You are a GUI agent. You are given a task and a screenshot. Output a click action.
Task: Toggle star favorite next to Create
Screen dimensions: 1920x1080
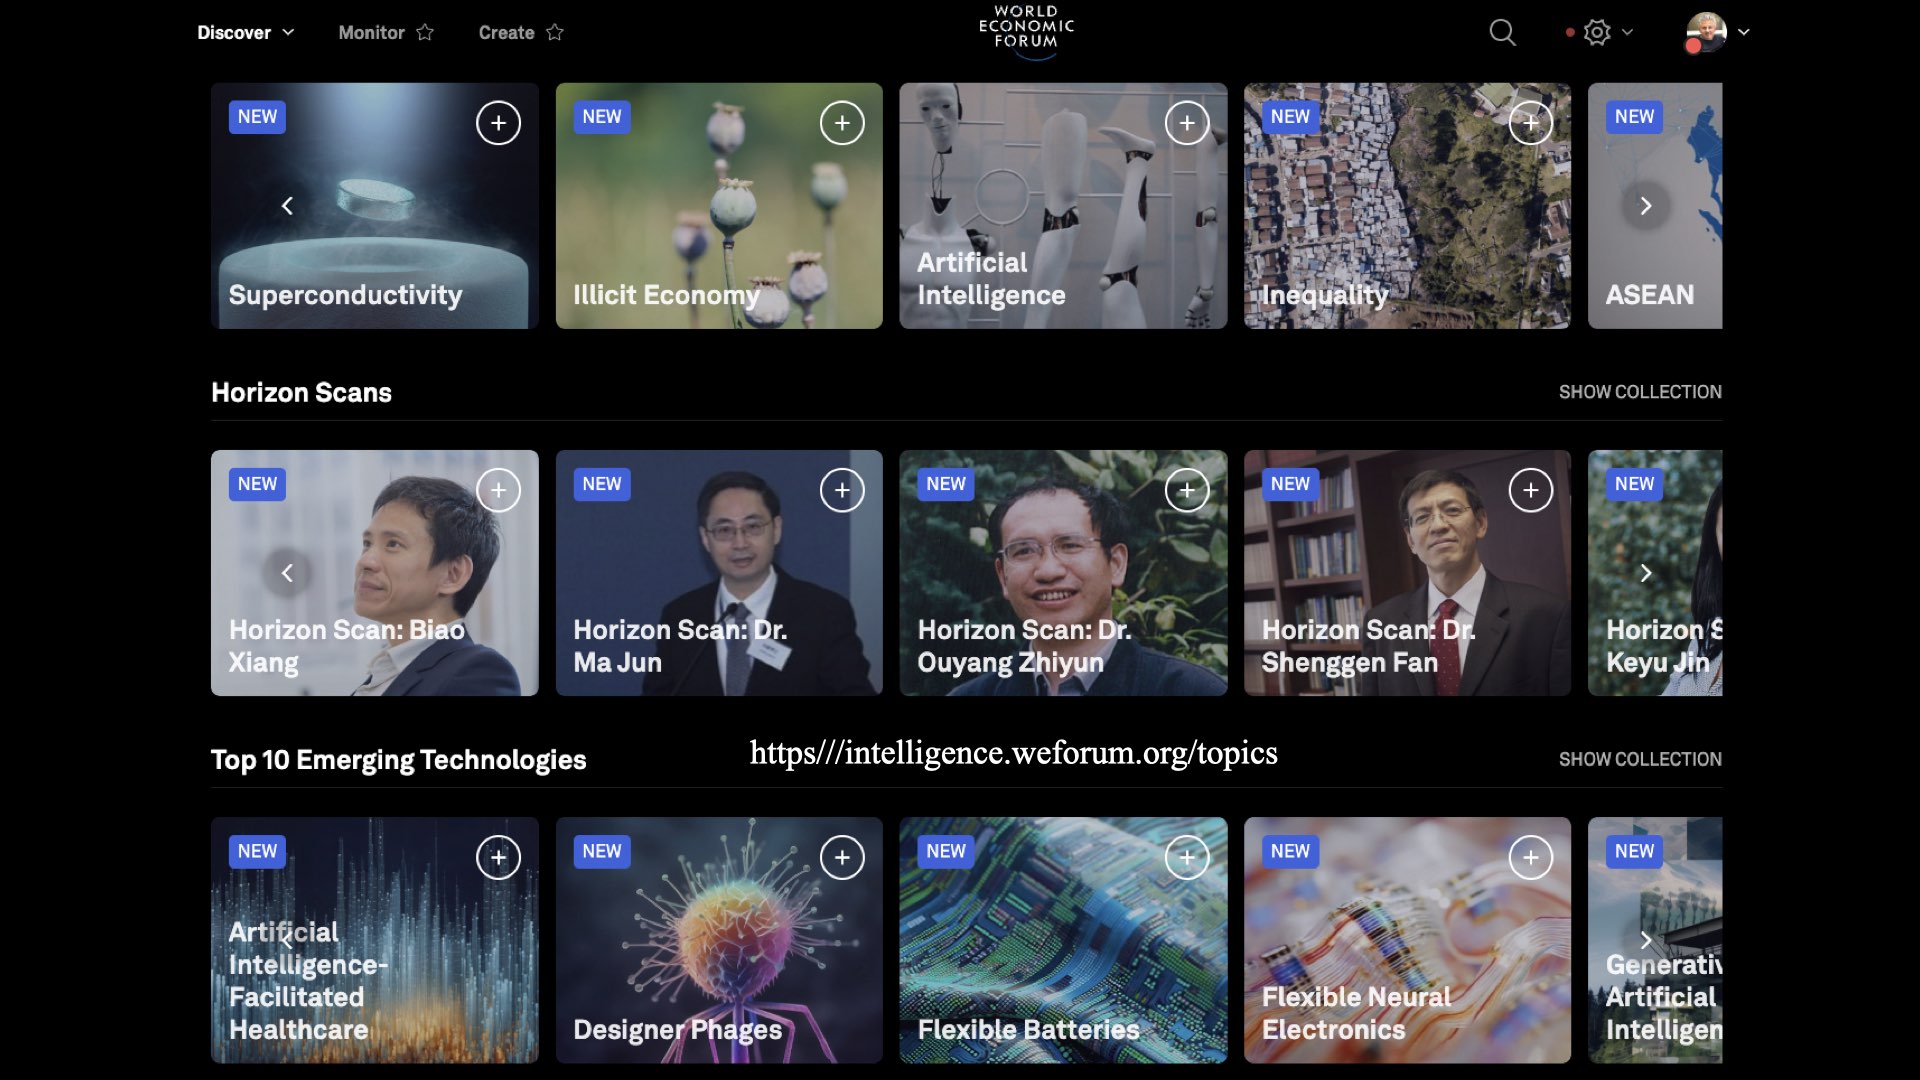pos(555,32)
